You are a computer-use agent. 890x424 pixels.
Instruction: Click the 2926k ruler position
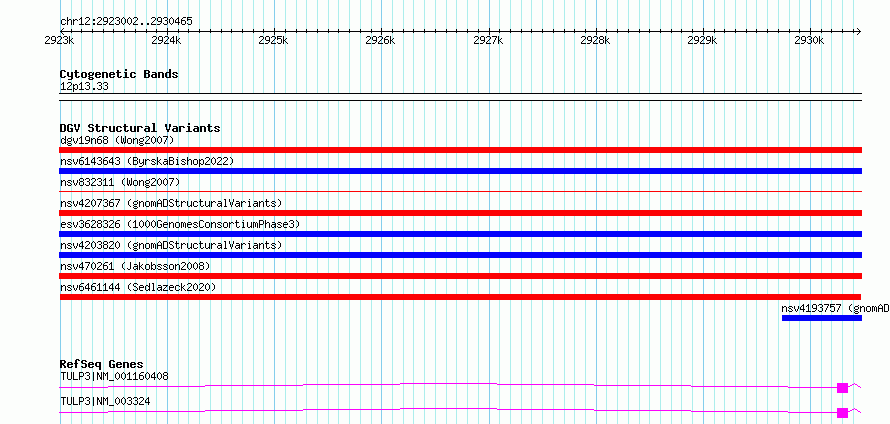click(x=380, y=41)
